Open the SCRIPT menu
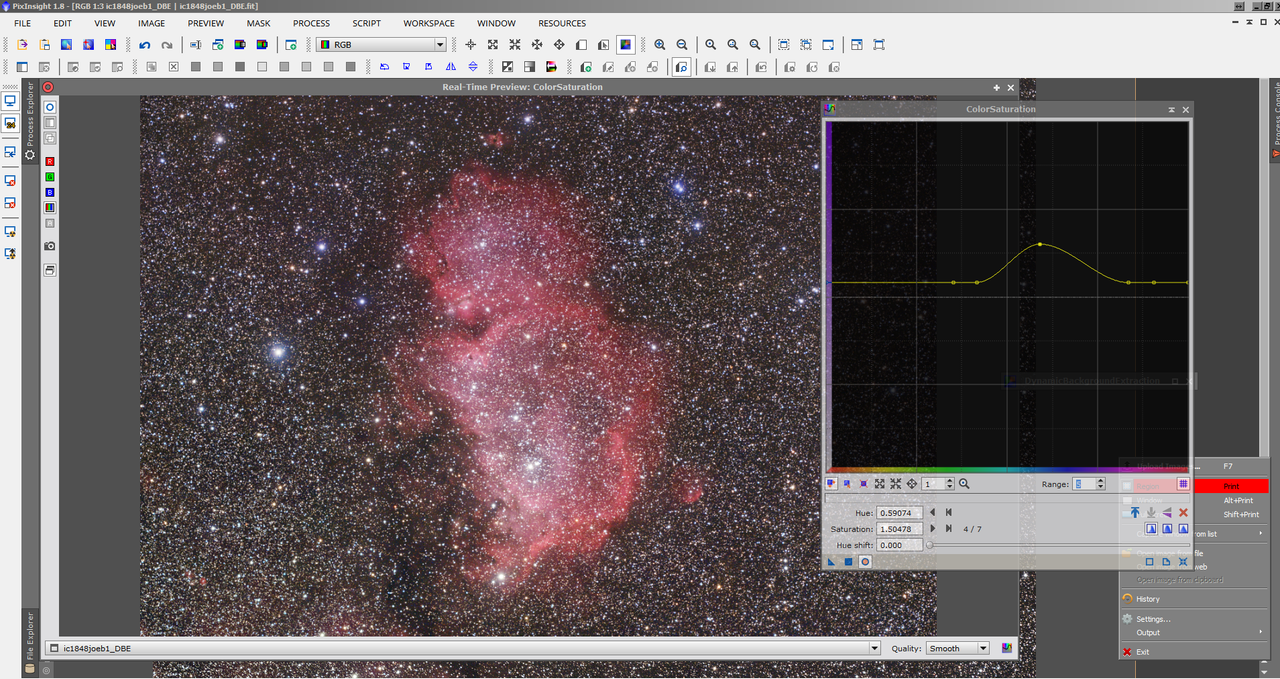 pyautogui.click(x=366, y=23)
